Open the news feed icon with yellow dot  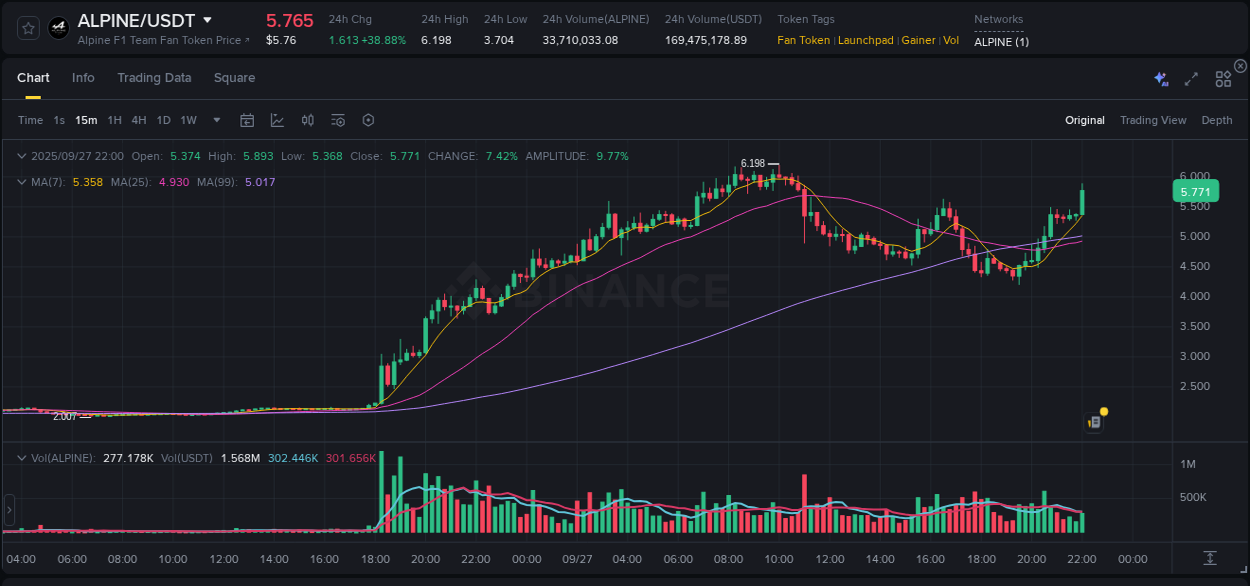[x=1094, y=421]
